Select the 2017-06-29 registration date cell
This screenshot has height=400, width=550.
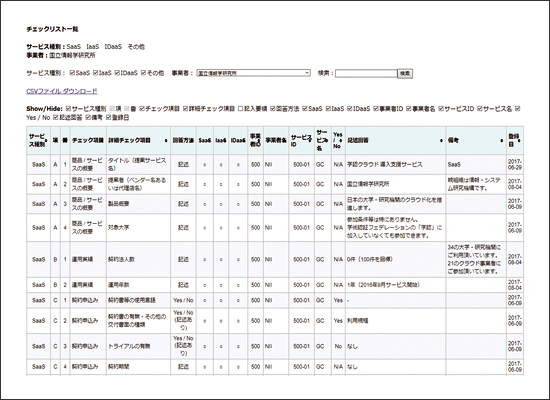[515, 165]
